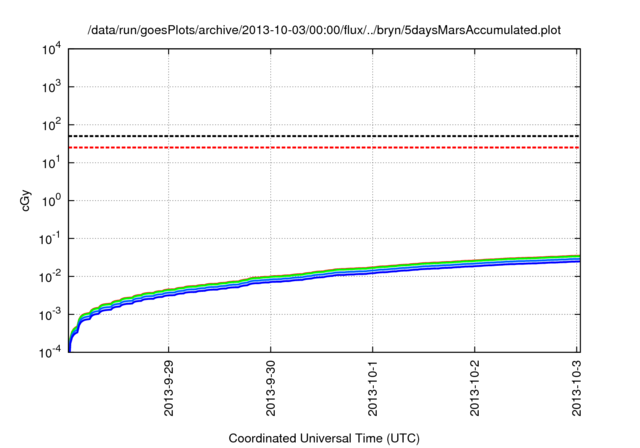Click the 10^4 y-axis tick label
Screen dimensions: 640x448
[51, 50]
